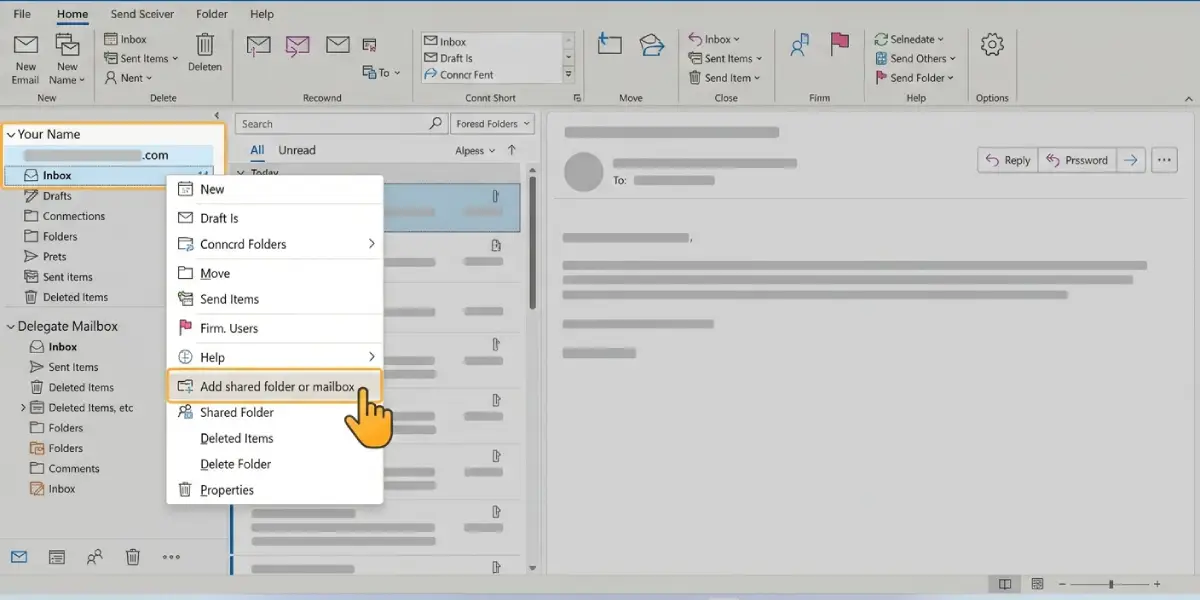Click the people icon in Firm group
1200x600 pixels.
[x=799, y=45]
